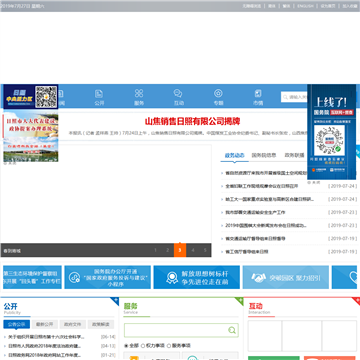The height and width of the screenshot is (360, 360).
Task: Close the right floating 上线了 advertisement
Action: 313,182
